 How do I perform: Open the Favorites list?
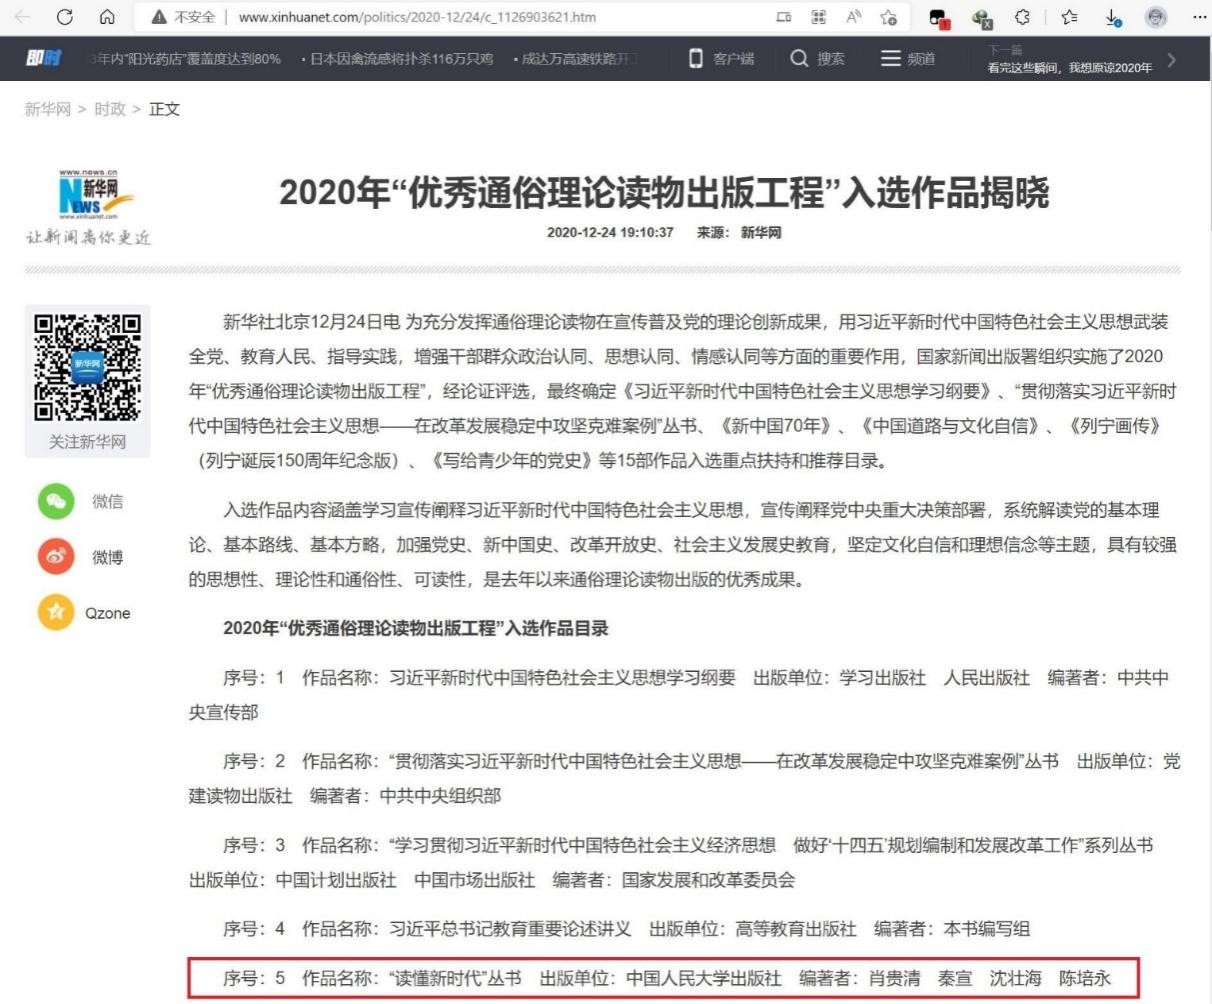1069,17
